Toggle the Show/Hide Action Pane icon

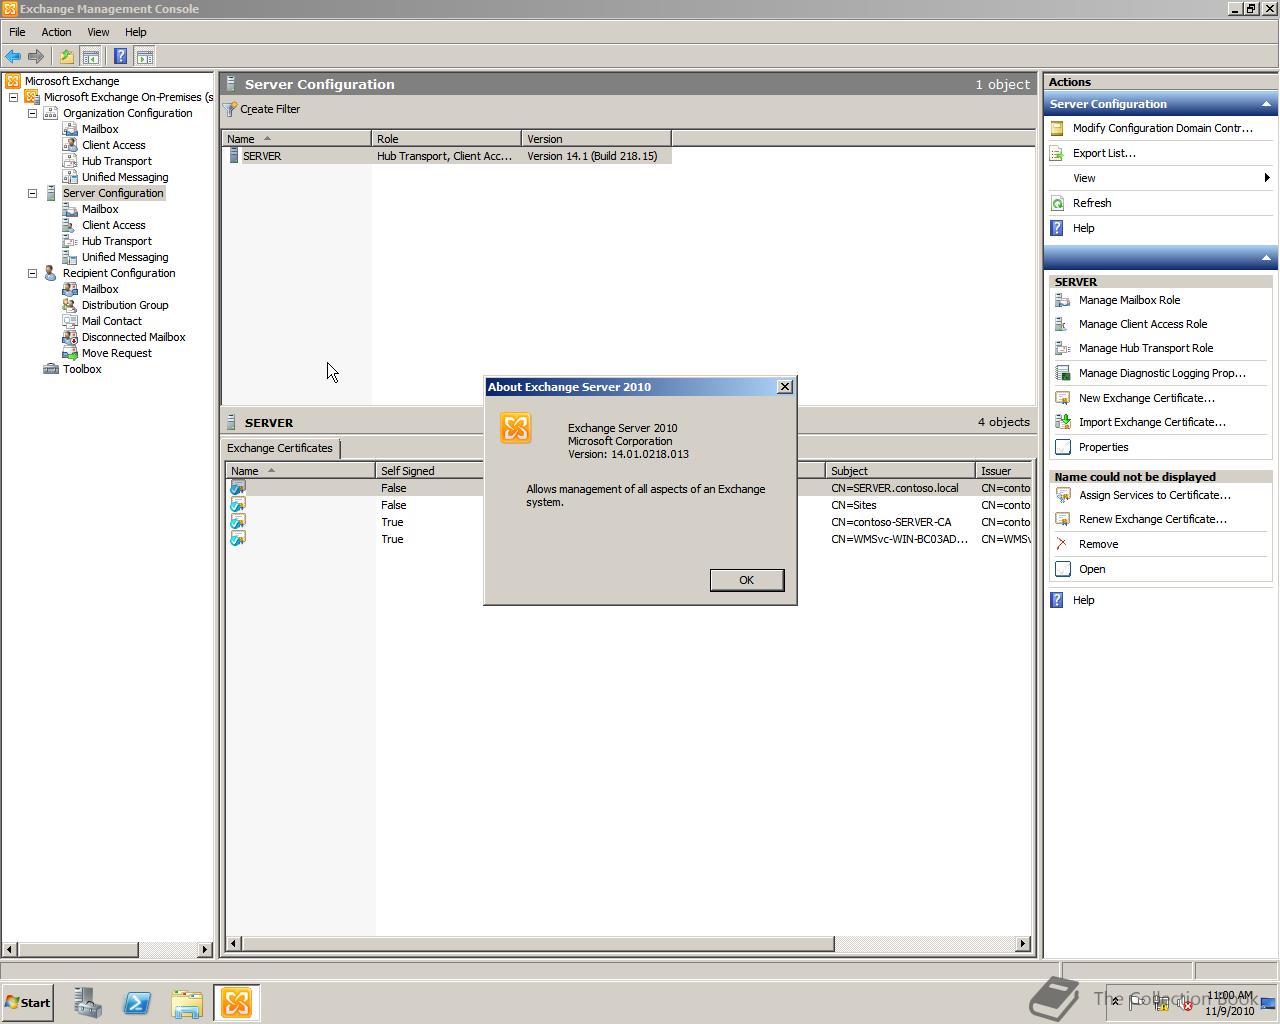144,57
